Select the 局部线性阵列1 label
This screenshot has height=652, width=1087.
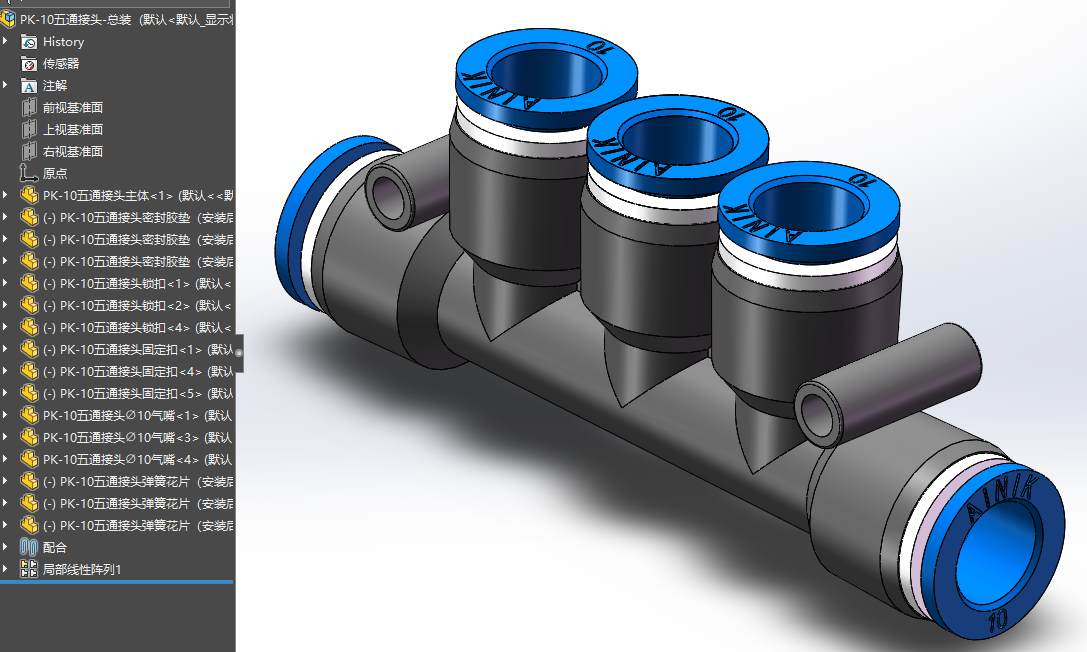click(82, 570)
